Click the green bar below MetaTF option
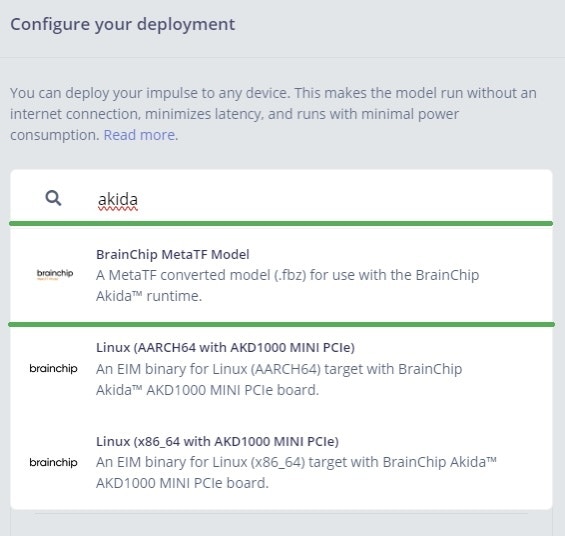 (x=281, y=325)
